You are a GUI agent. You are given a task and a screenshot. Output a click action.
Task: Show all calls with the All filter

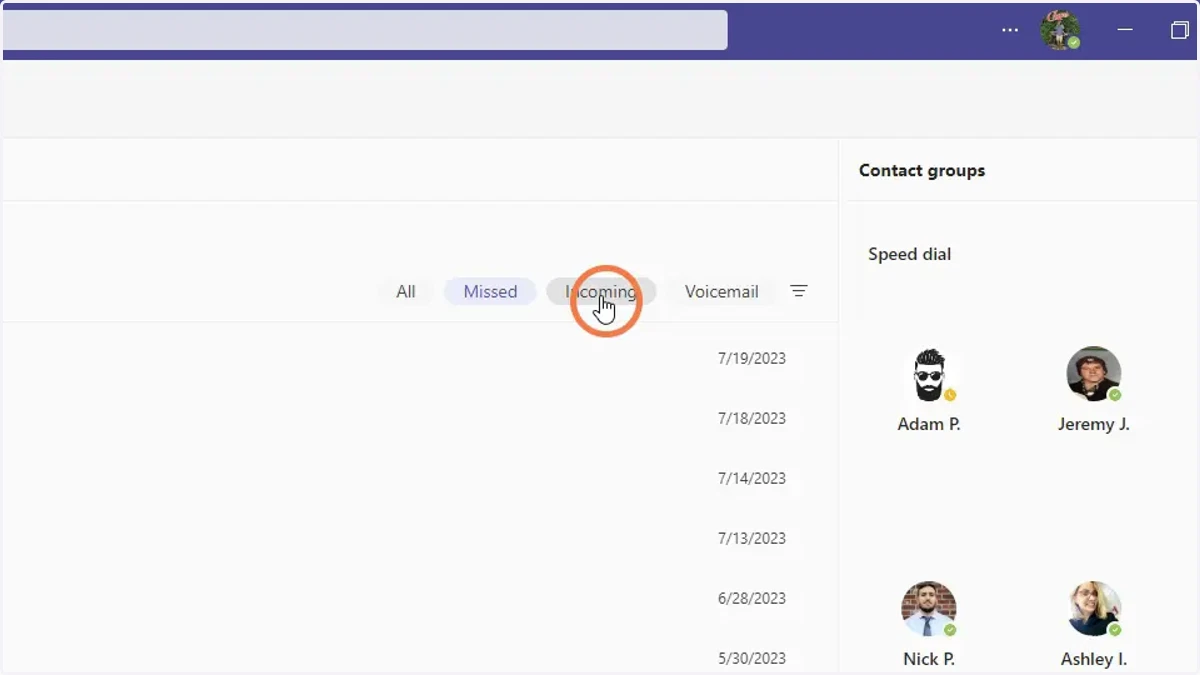[x=405, y=292]
